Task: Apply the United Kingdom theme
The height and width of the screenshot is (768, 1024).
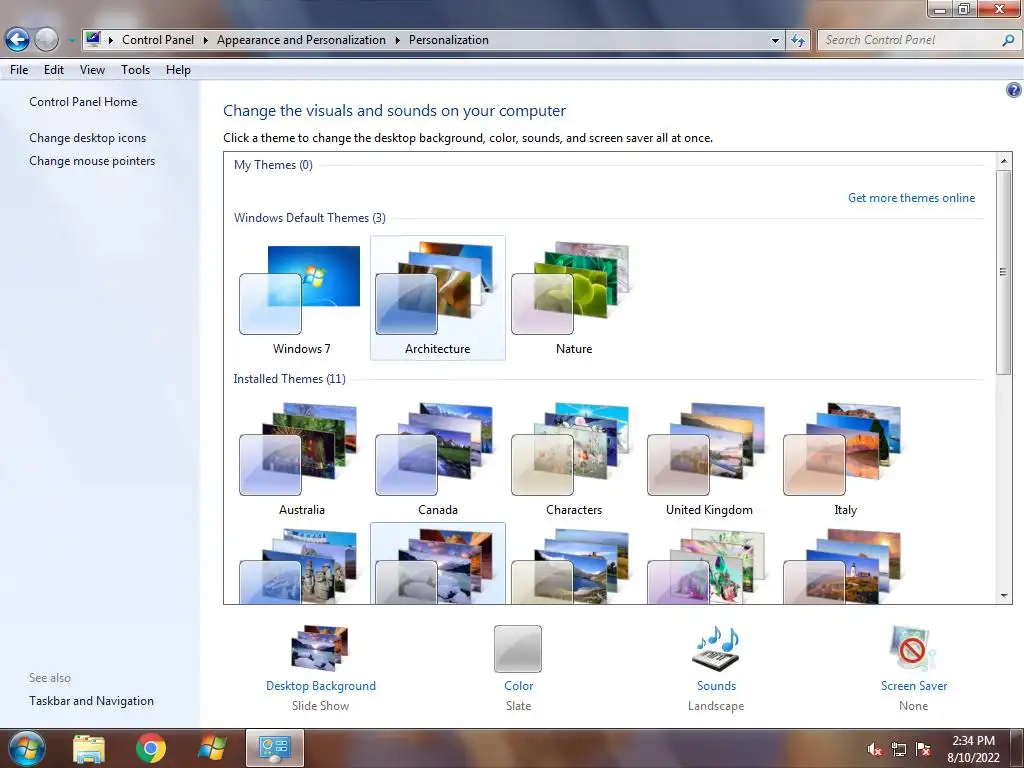Action: [709, 459]
